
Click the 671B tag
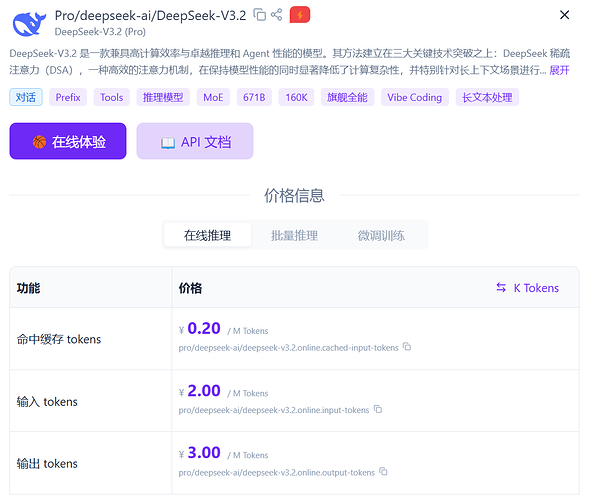[x=254, y=97]
